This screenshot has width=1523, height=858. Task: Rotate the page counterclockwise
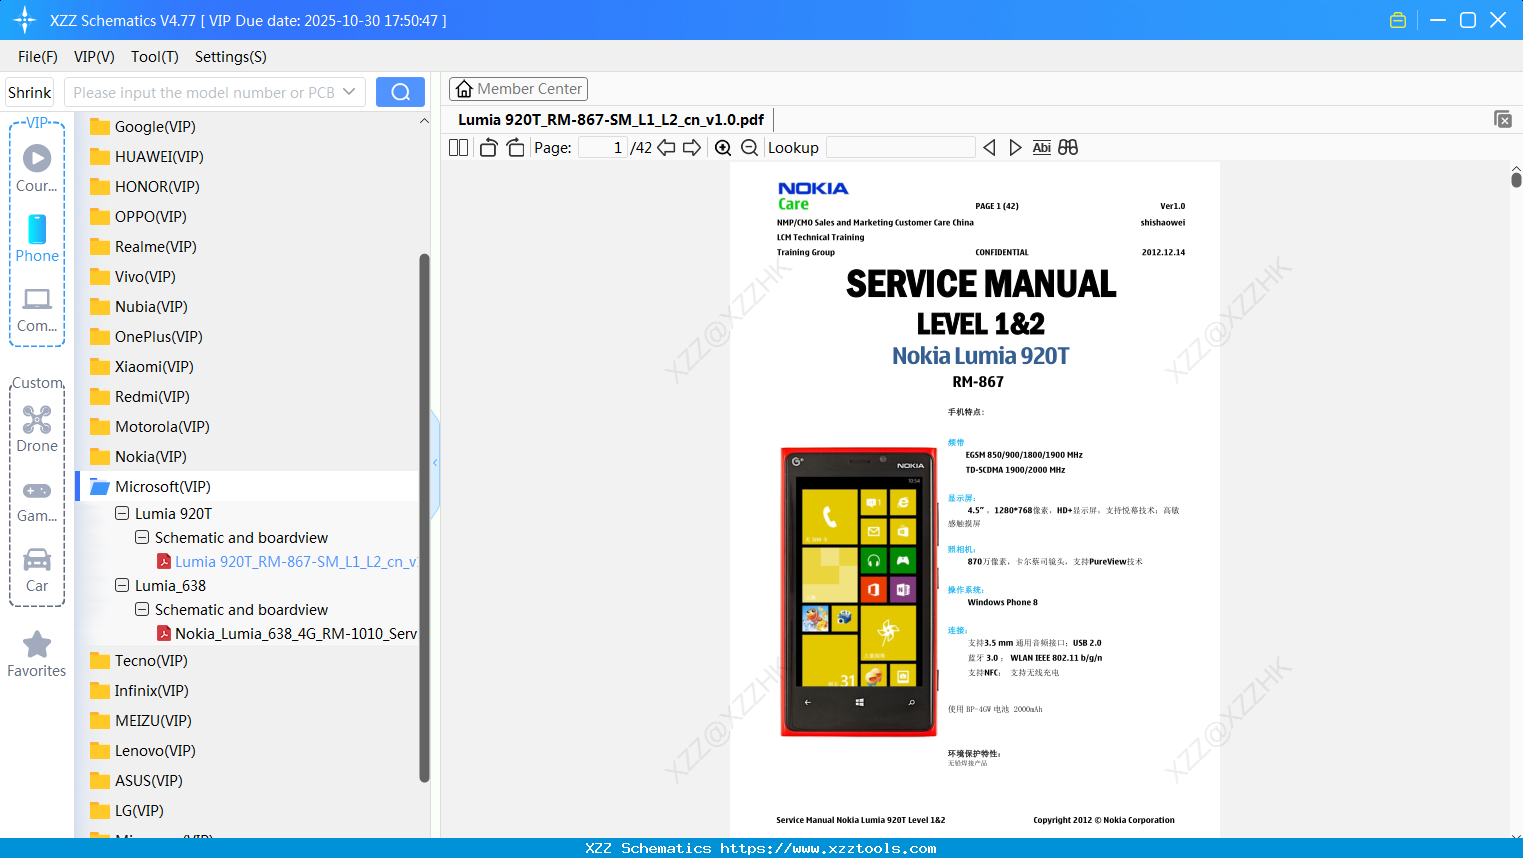(x=488, y=147)
